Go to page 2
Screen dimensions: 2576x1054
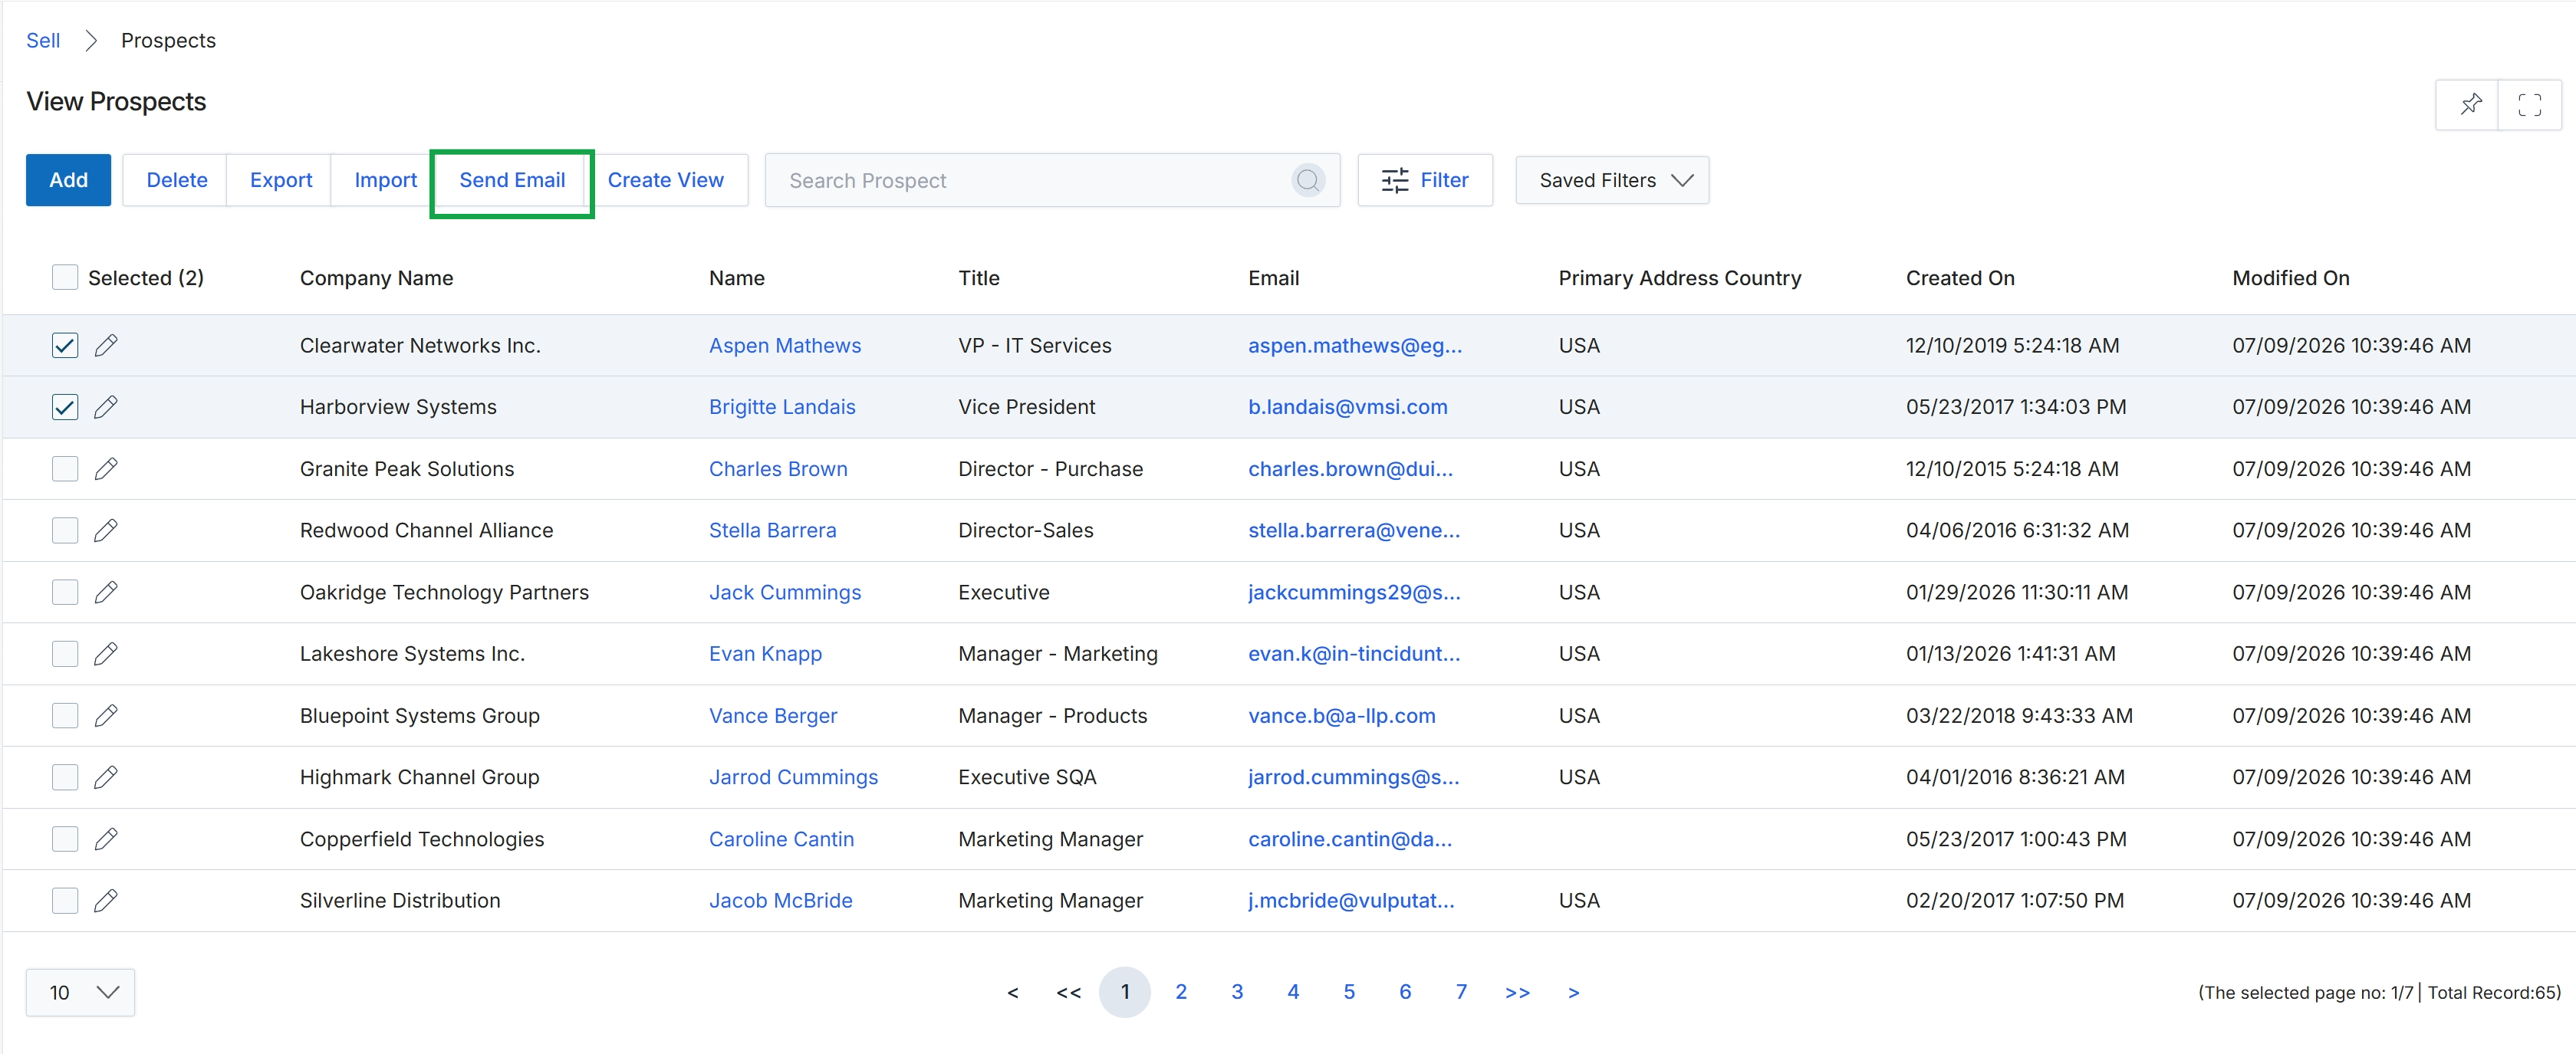[x=1180, y=992]
